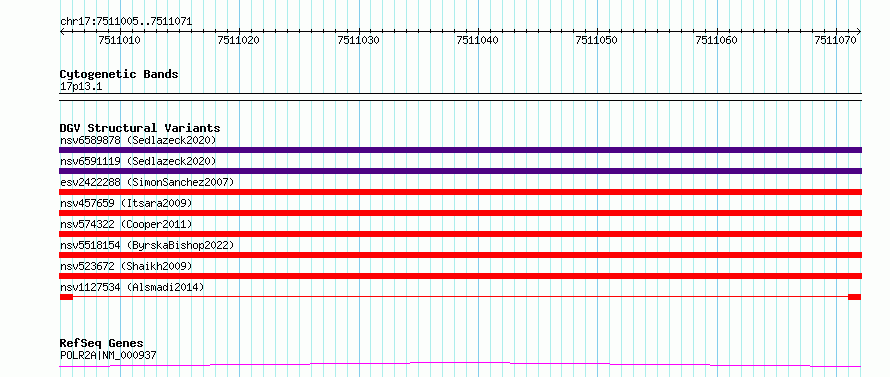
Task: Select the red bar below esv2422288
Action: click(460, 192)
